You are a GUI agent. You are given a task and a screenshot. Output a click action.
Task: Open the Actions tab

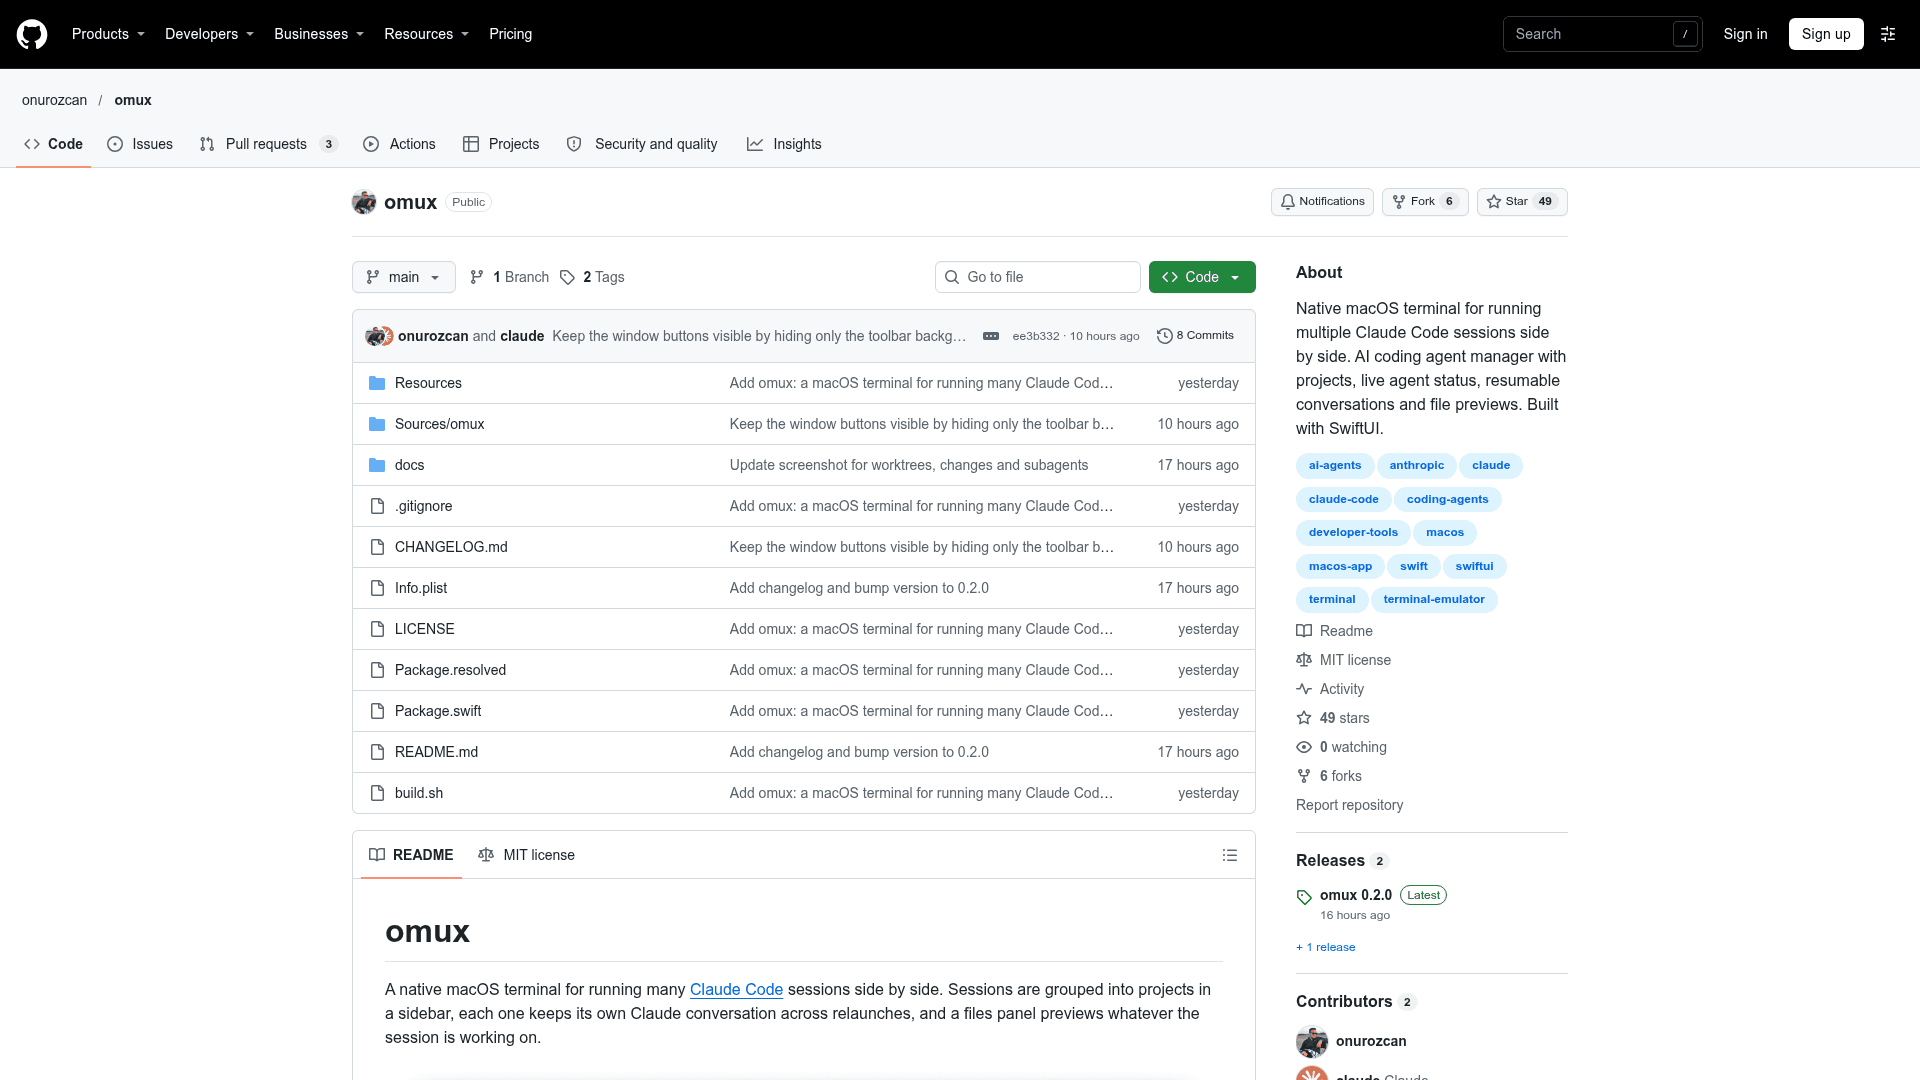[400, 144]
